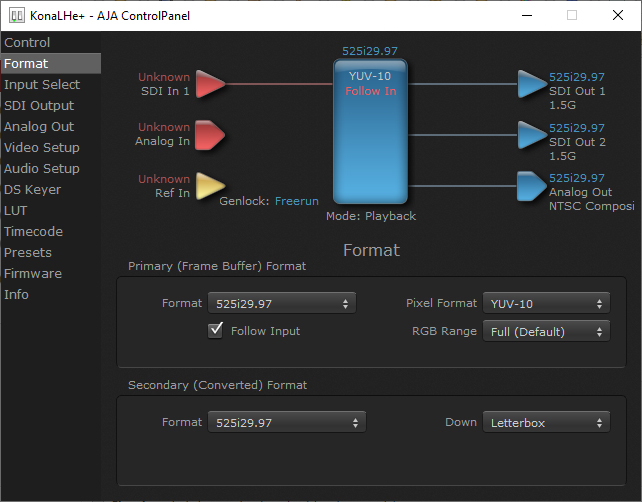Click the blue SDI Out 1 output triangle
This screenshot has height=502, width=642.
pos(532,84)
